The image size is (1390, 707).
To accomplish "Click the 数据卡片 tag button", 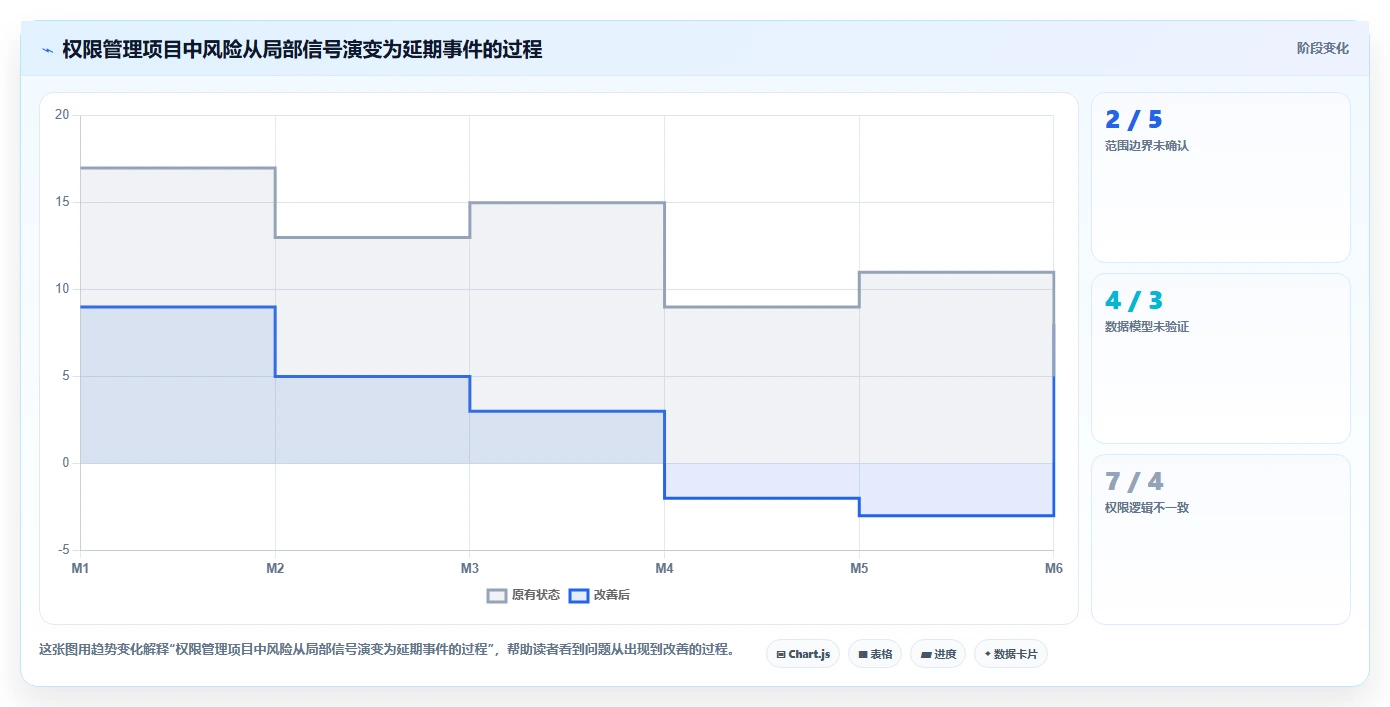I will (1011, 654).
